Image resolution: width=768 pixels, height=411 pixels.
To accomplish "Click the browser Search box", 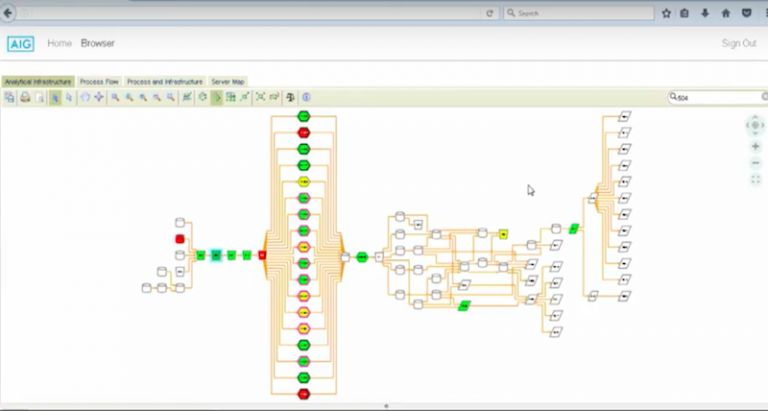I will coord(580,13).
